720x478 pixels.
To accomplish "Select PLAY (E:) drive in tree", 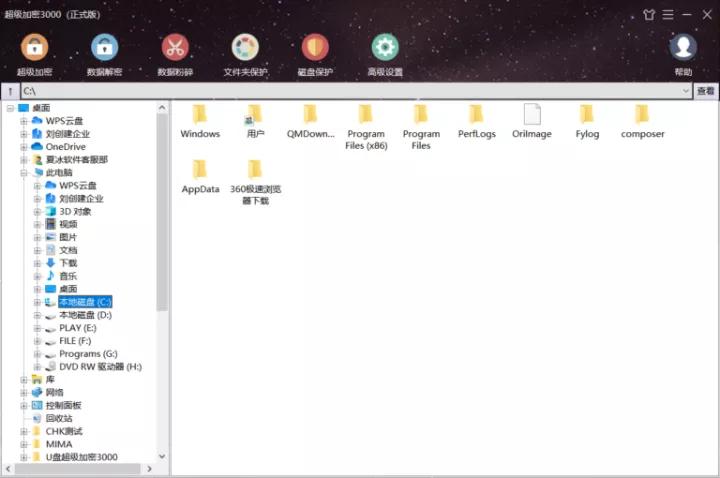I will (77, 328).
